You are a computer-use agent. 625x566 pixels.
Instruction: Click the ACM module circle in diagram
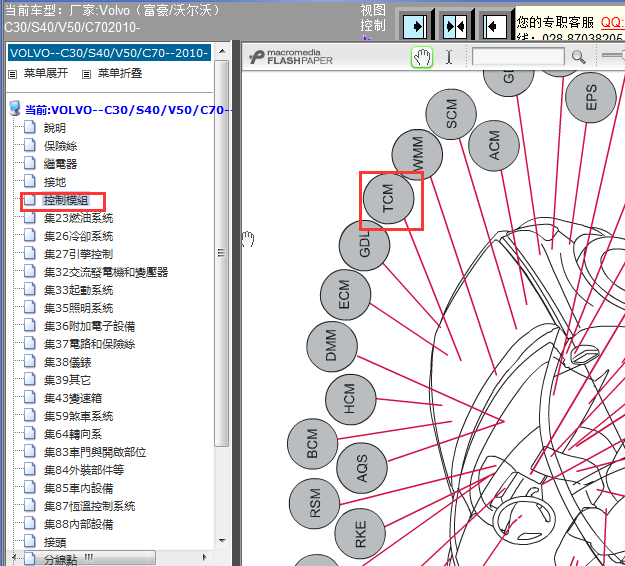pos(493,145)
